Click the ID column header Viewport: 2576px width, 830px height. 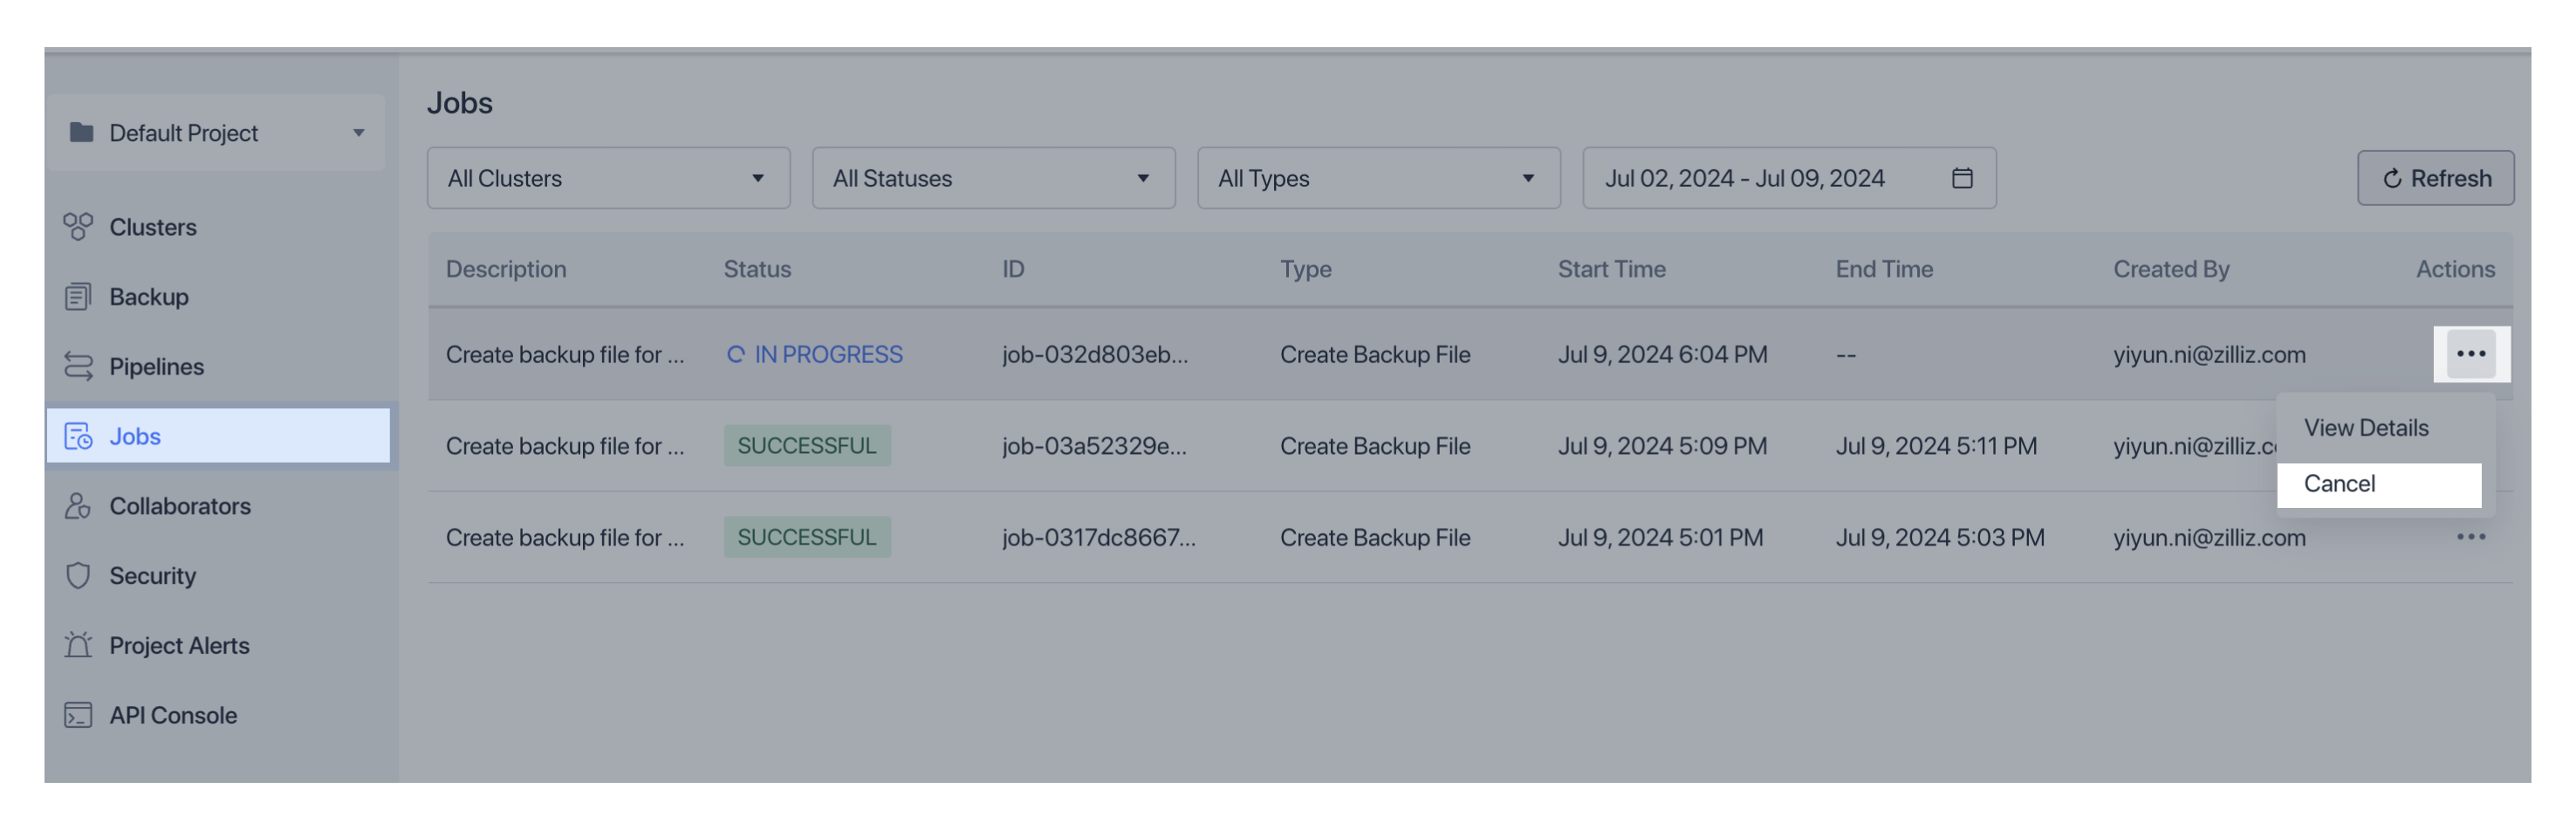pos(1013,269)
